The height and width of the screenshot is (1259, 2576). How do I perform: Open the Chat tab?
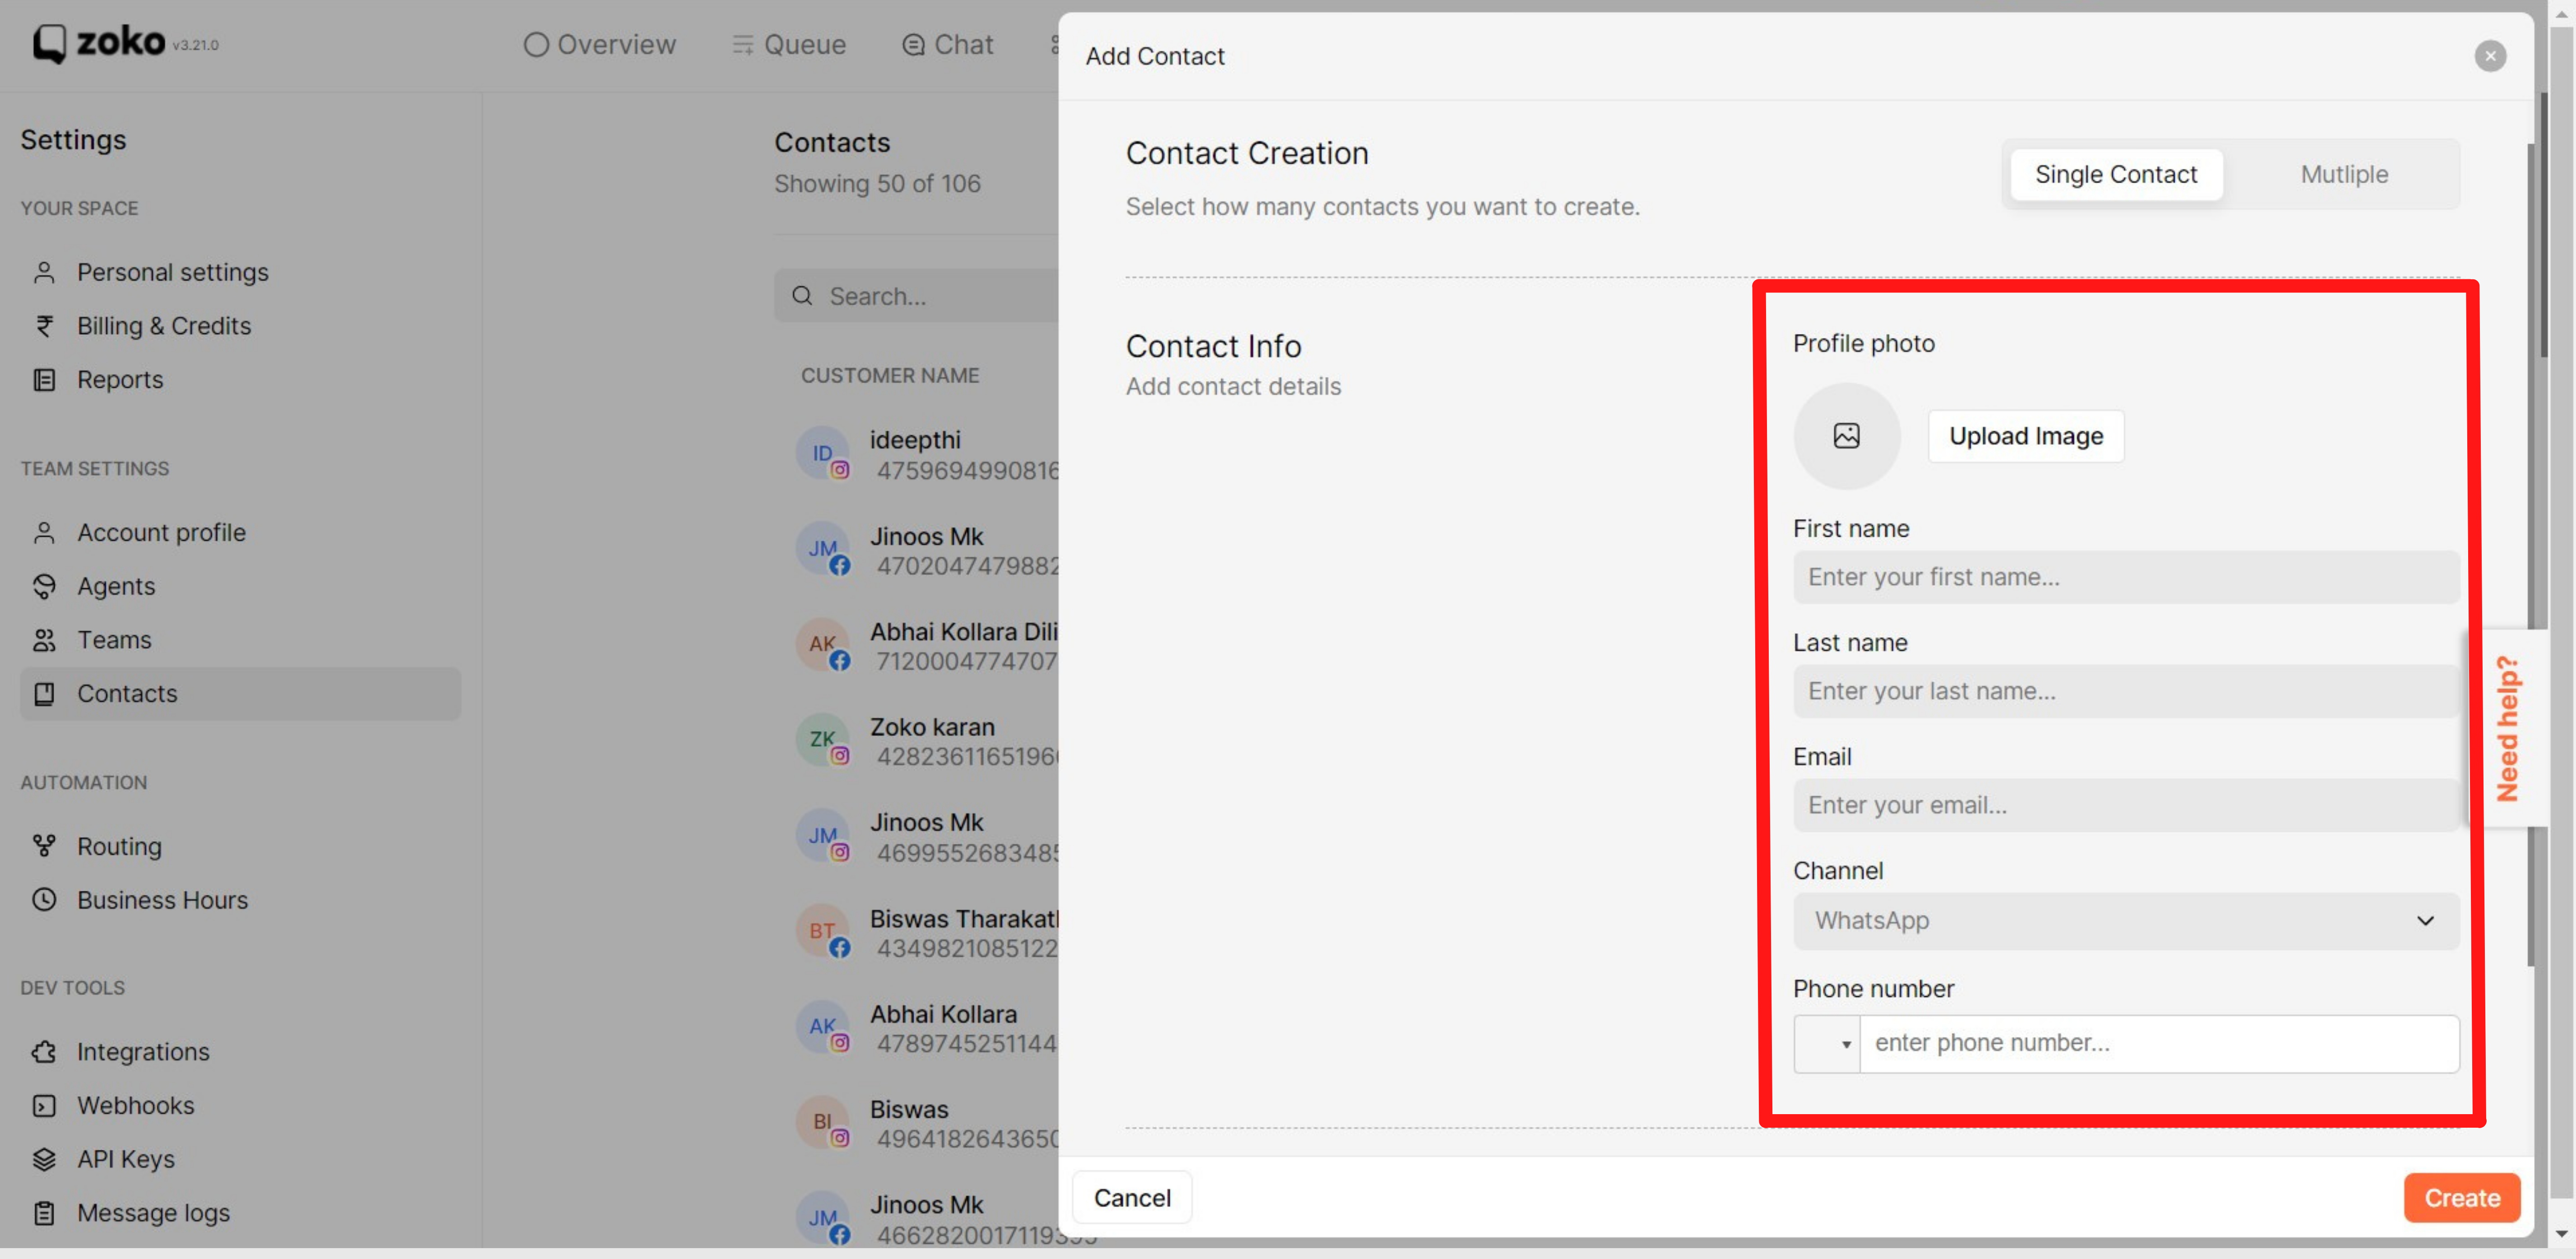948,44
